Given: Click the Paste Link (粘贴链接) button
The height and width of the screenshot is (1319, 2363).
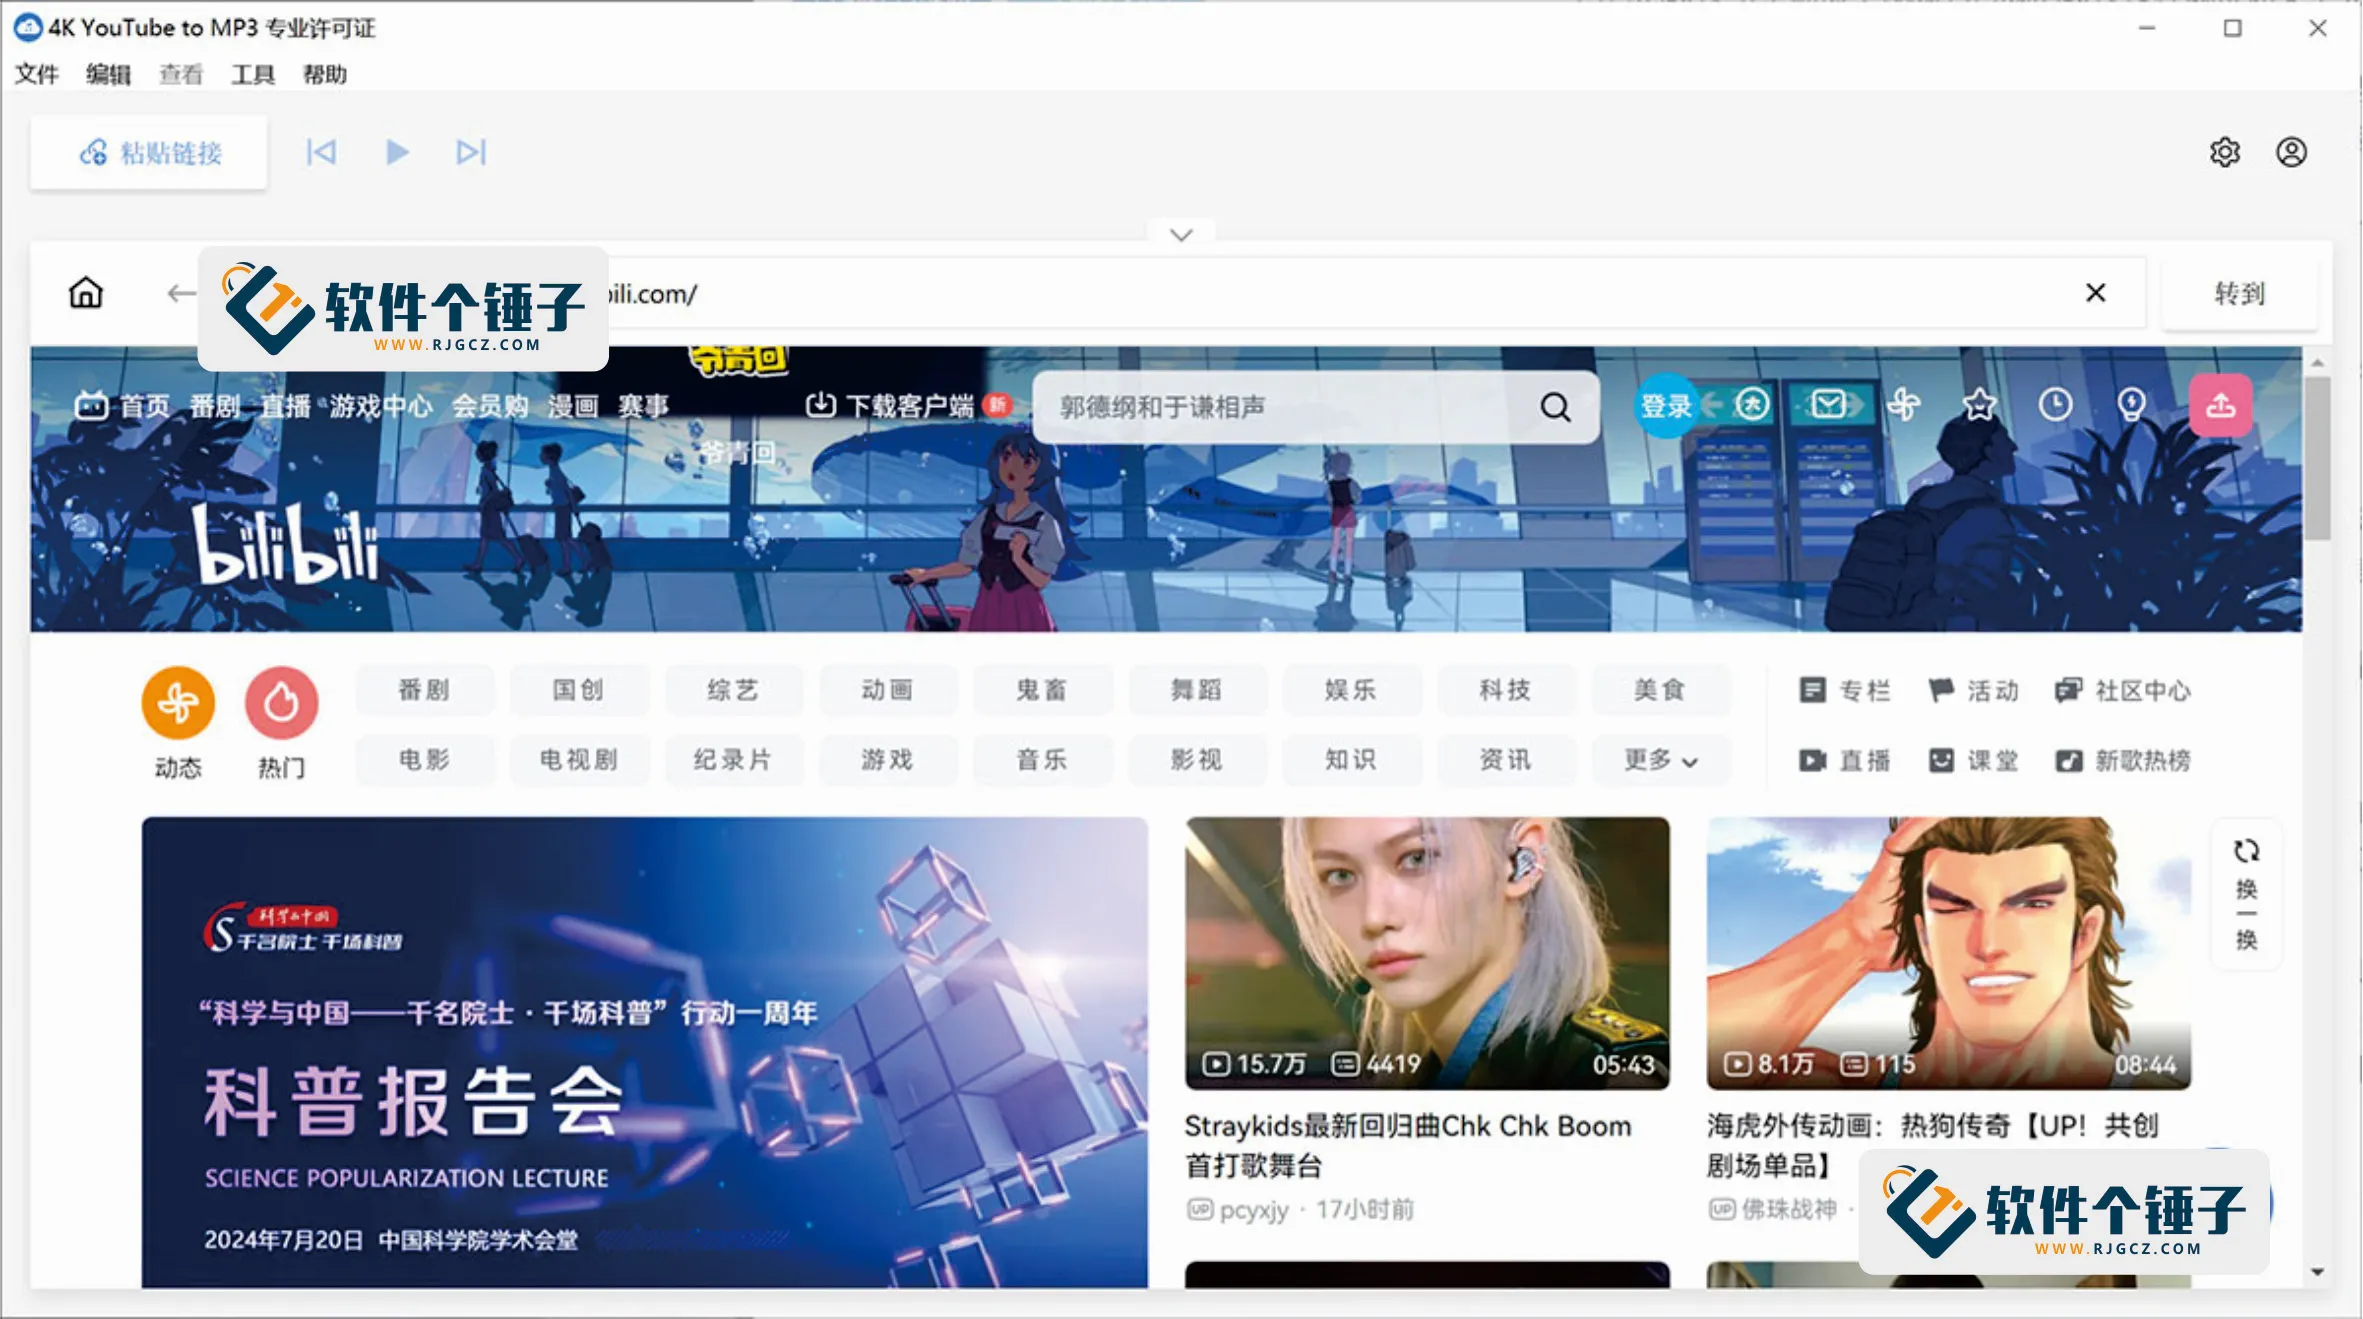Looking at the screenshot, I should 149,152.
